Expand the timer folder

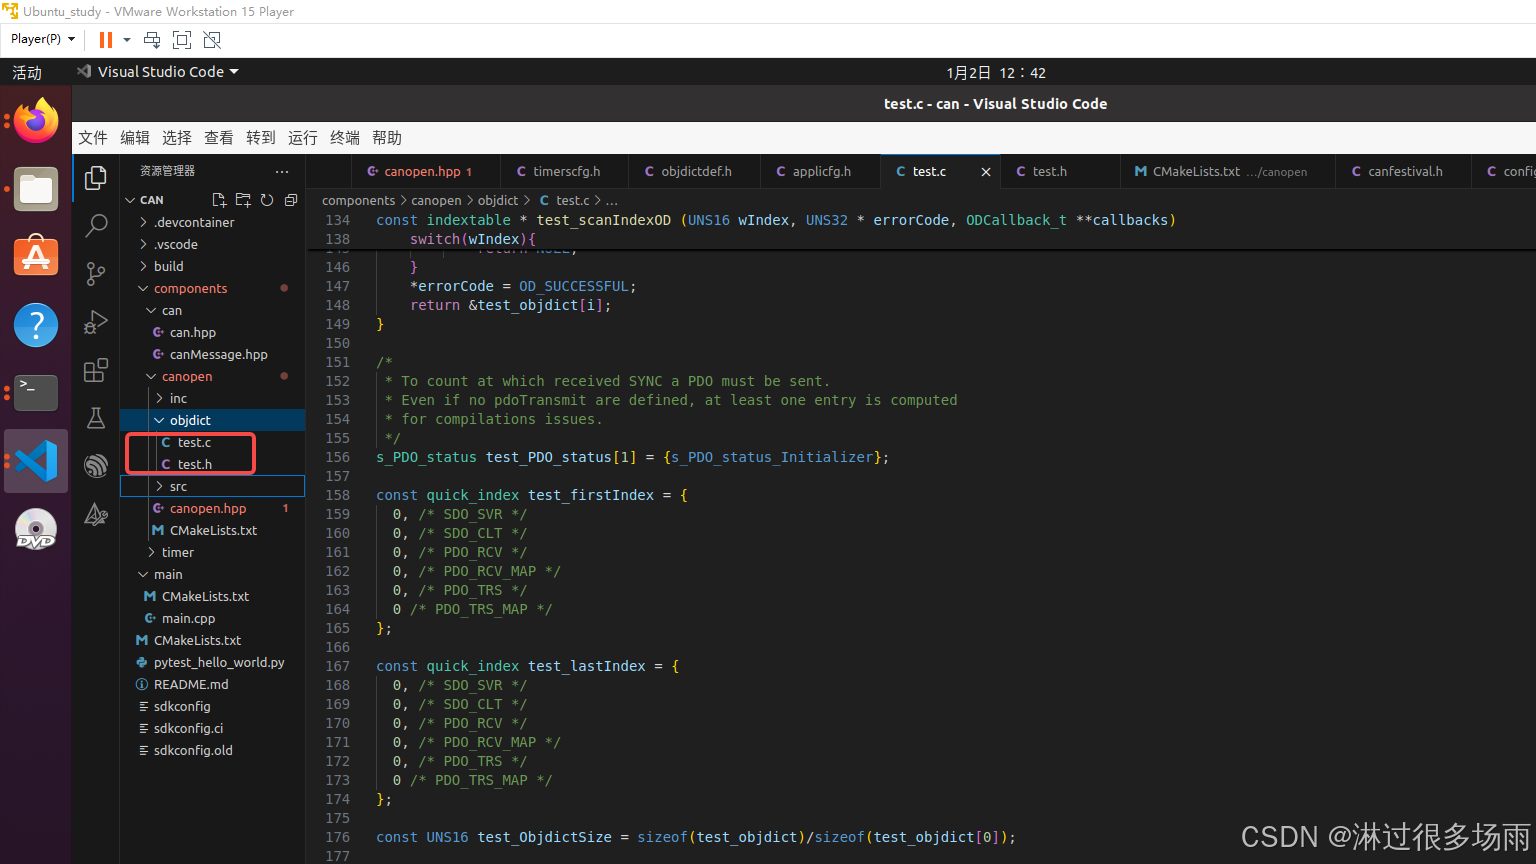click(x=212, y=552)
